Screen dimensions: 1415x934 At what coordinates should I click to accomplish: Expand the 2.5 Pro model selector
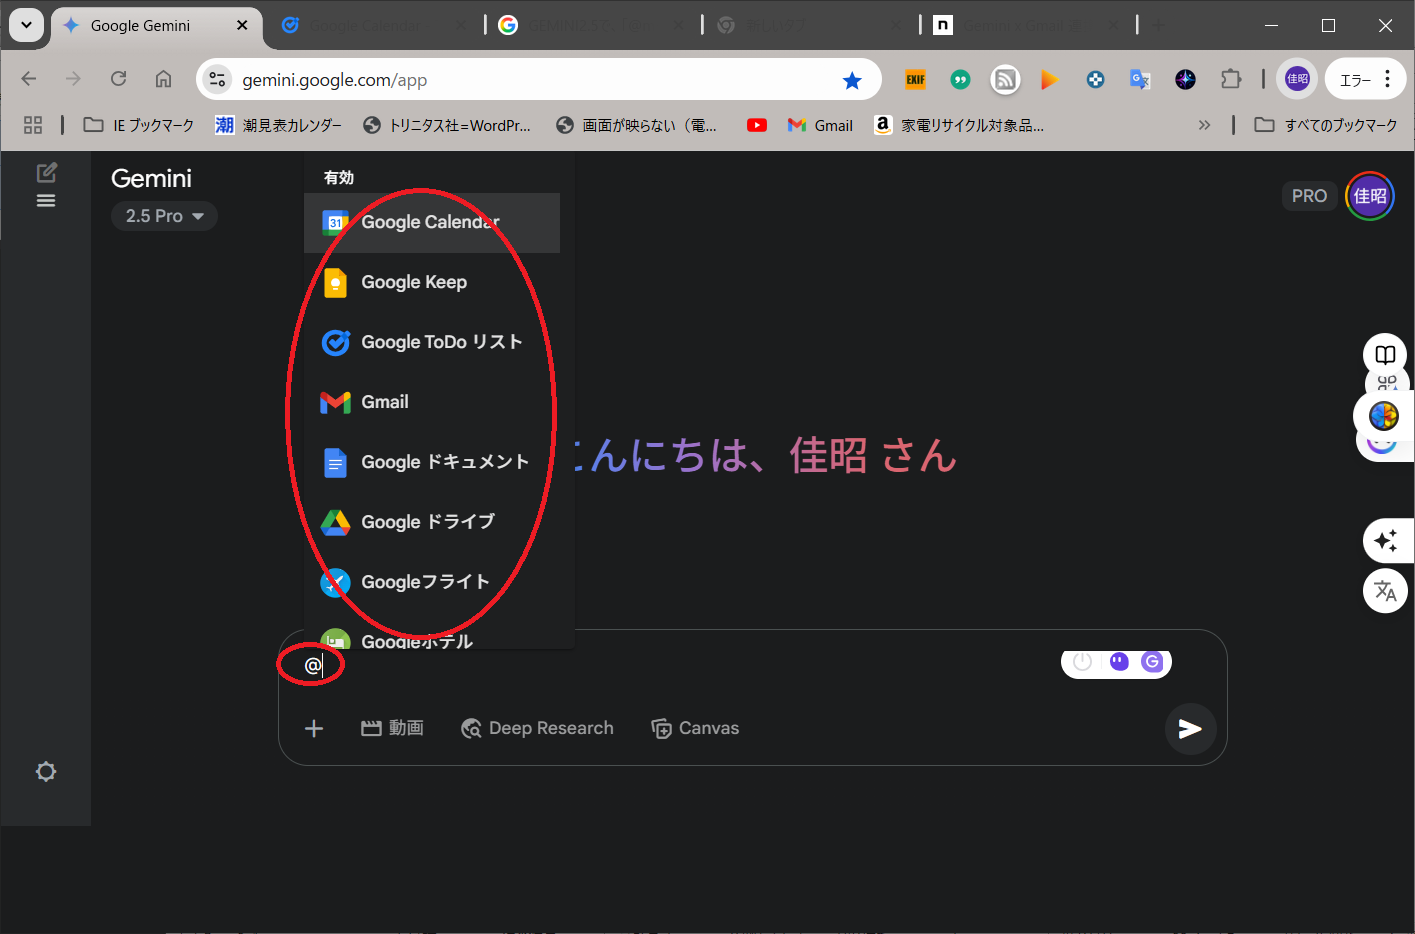(164, 216)
